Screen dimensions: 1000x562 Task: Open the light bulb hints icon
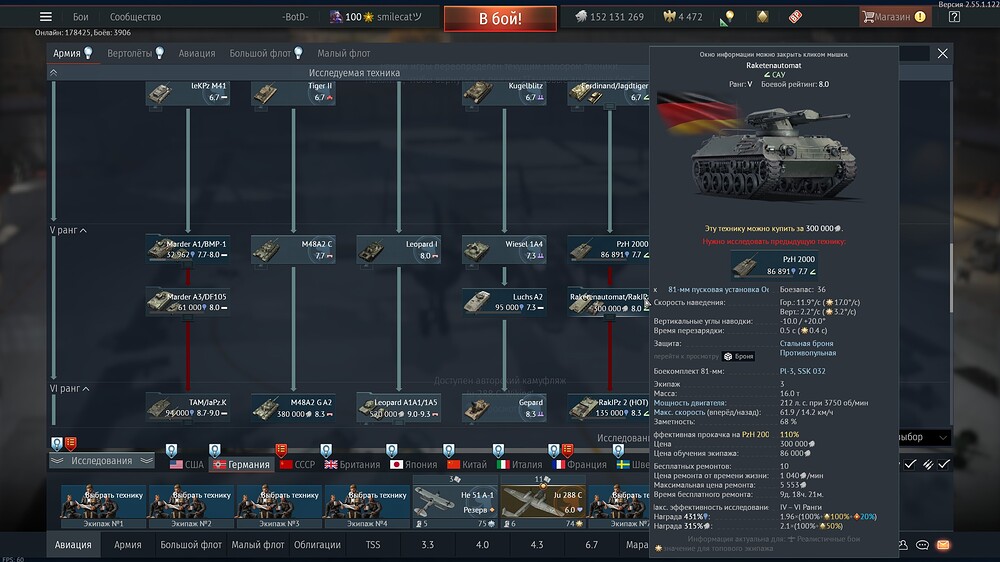728,17
